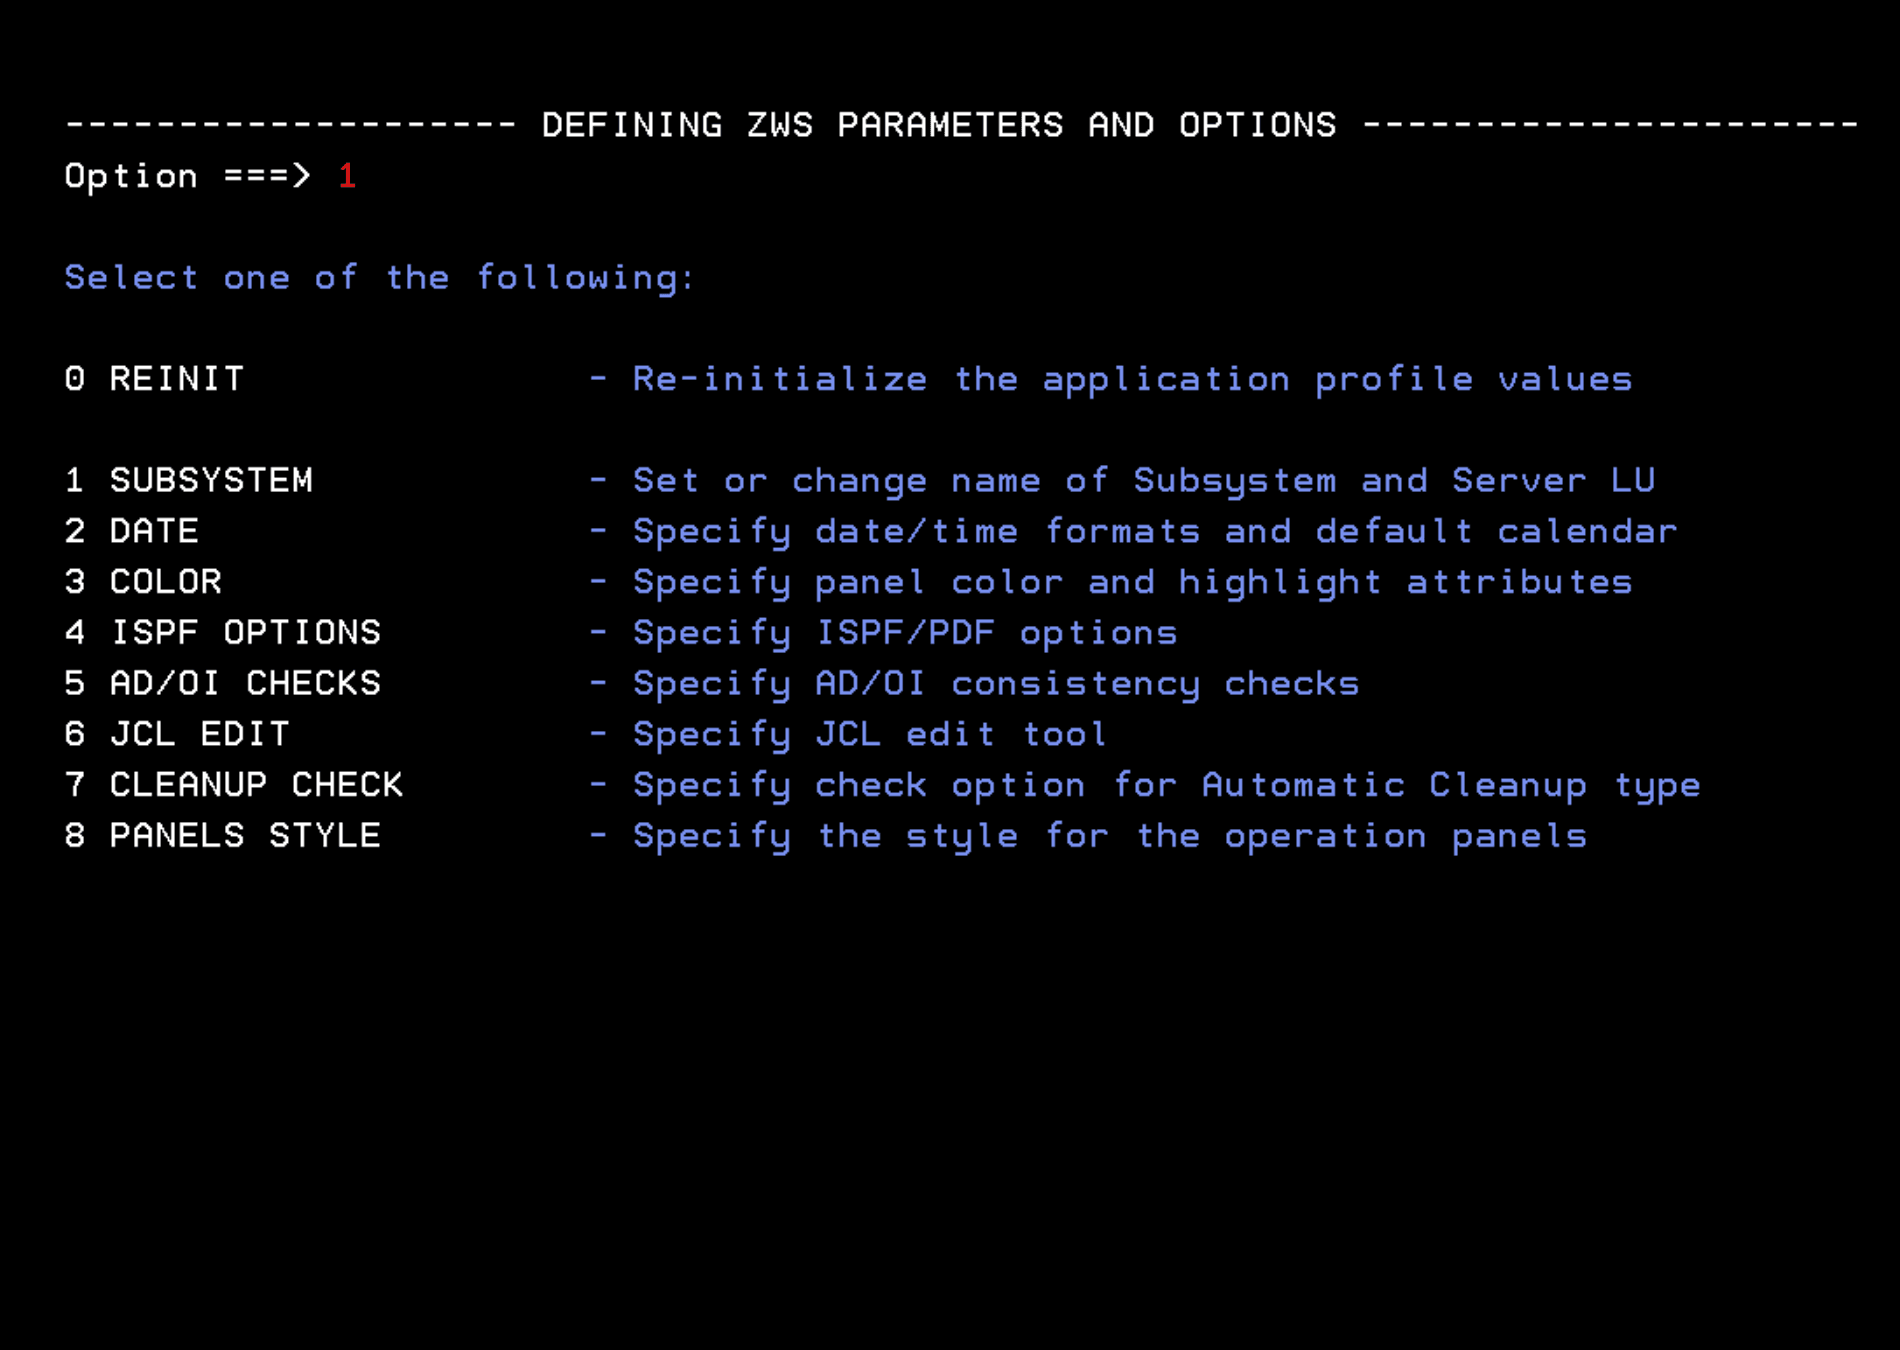Click the red value 1 in Option field

click(347, 176)
